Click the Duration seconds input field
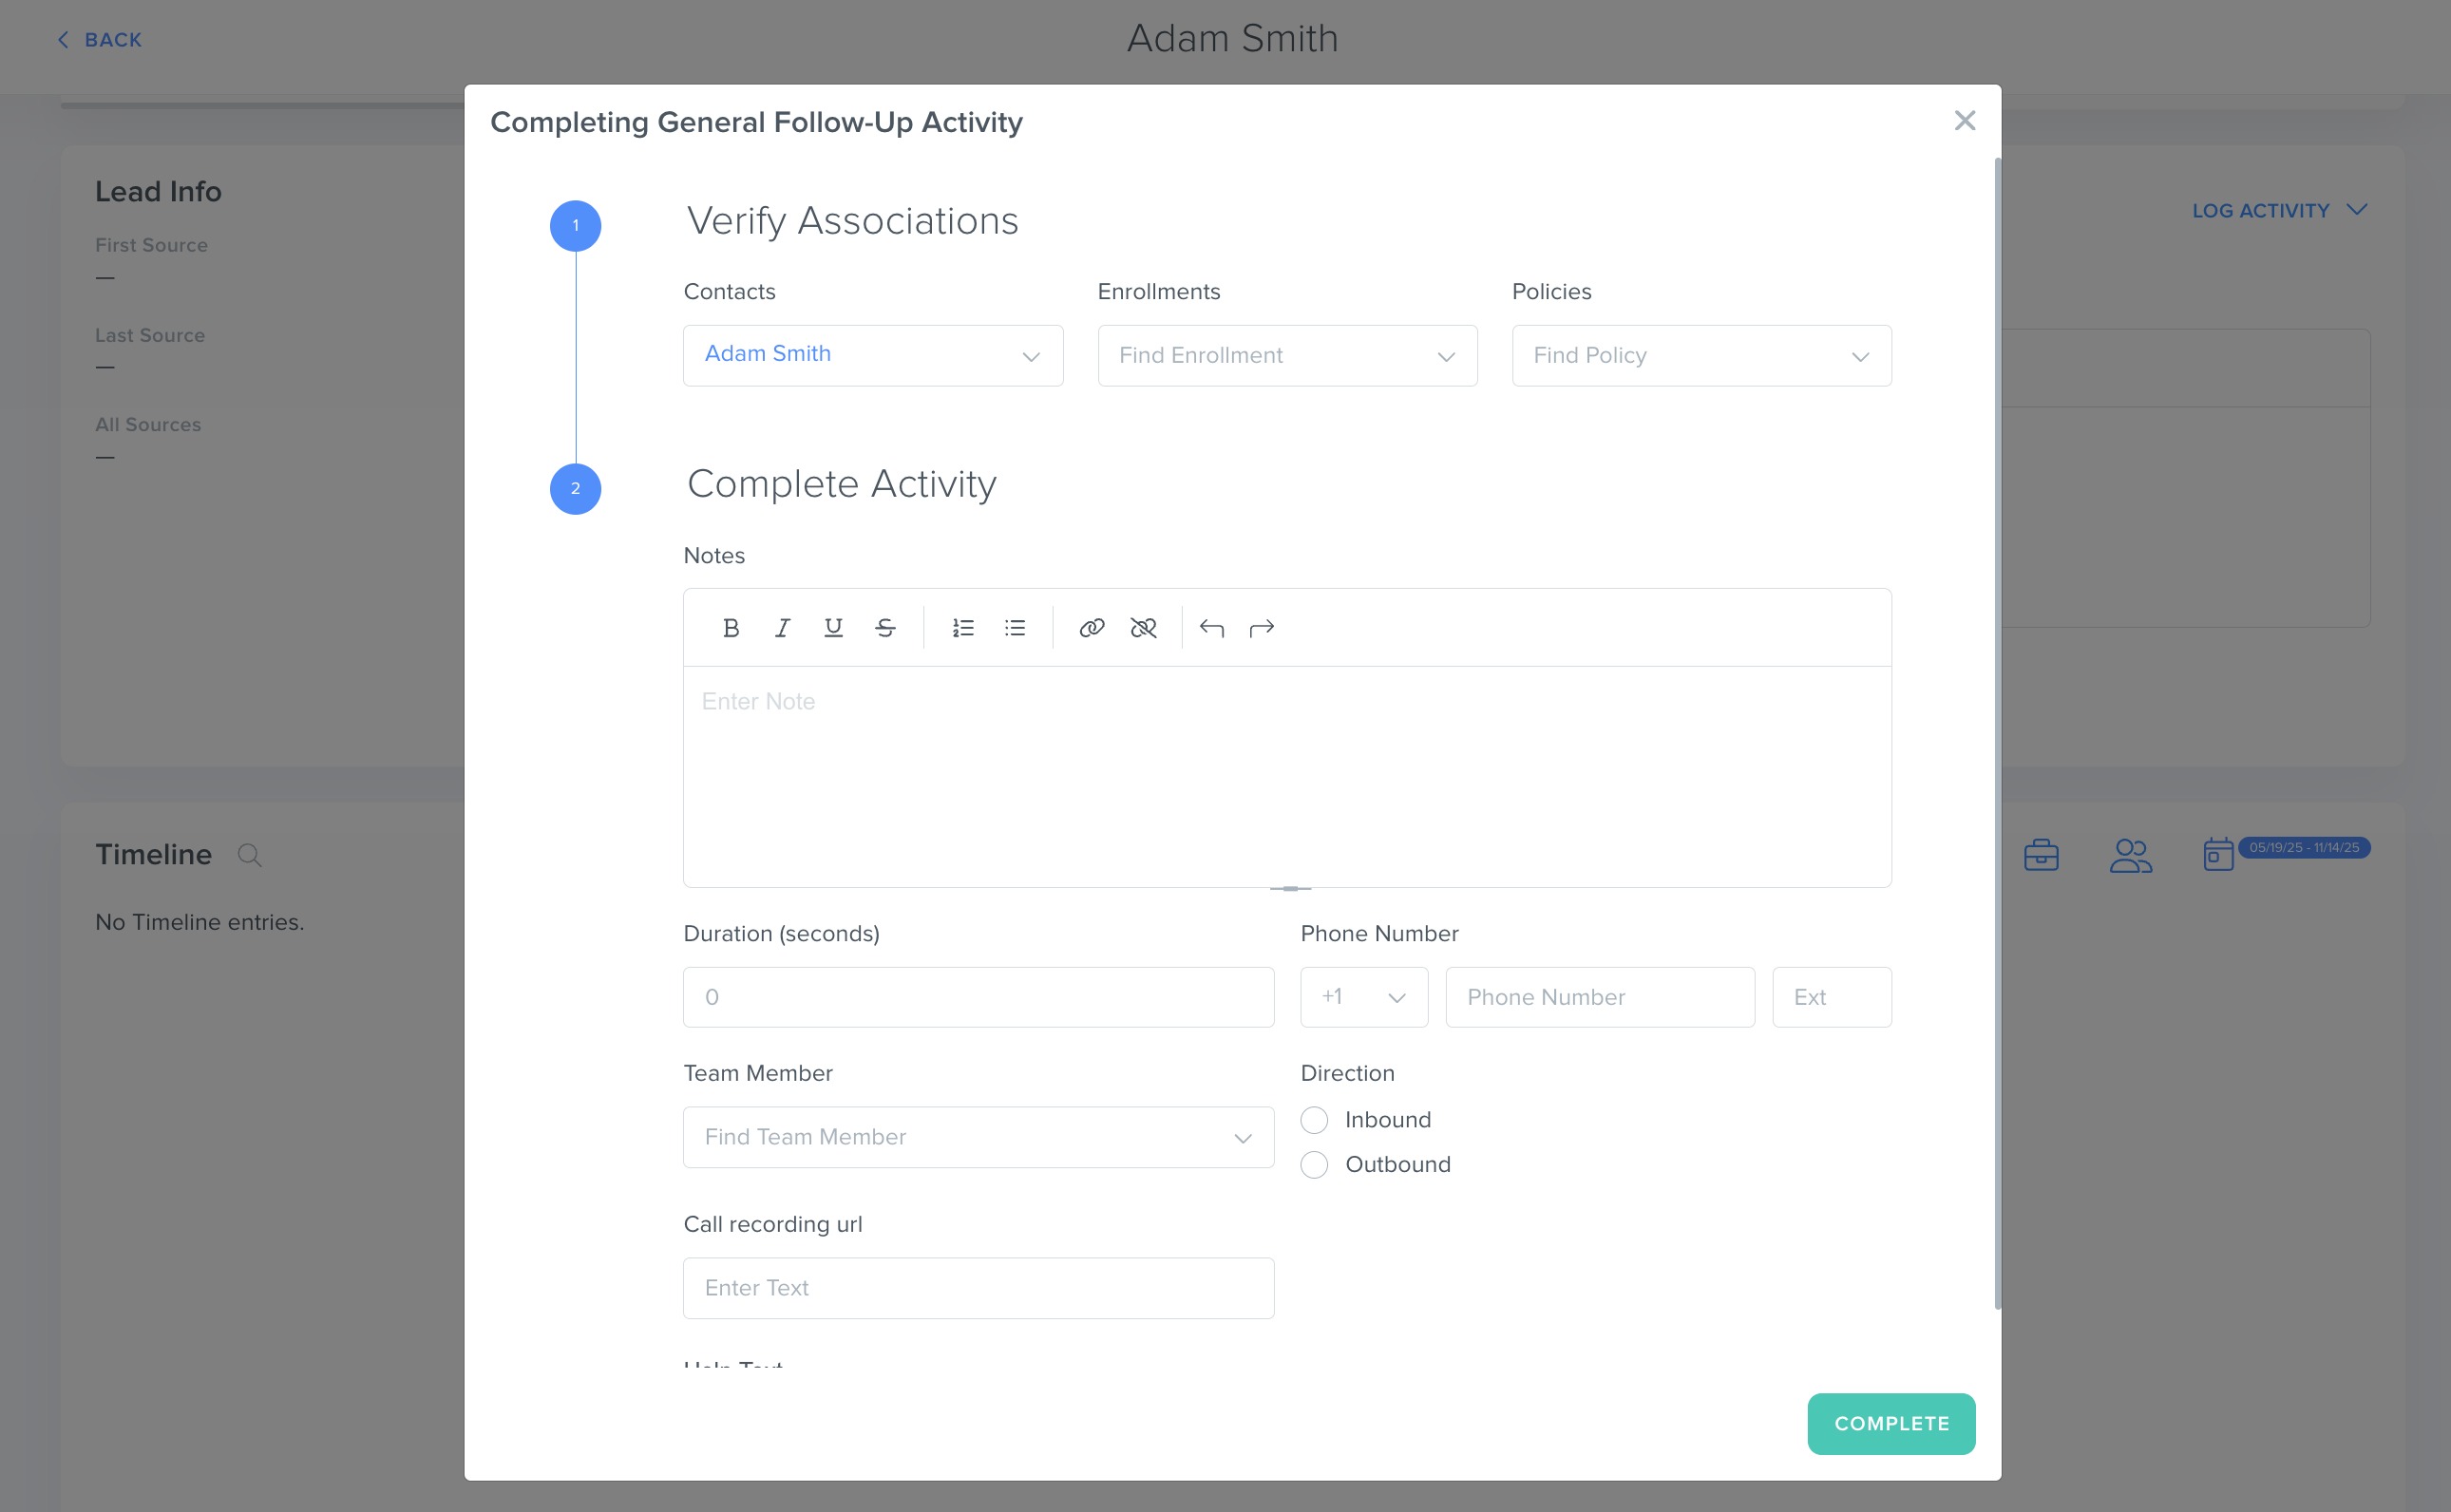 pyautogui.click(x=977, y=997)
